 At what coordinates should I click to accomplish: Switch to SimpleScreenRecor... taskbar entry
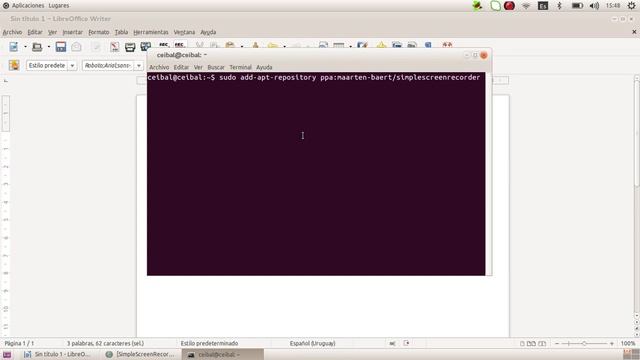[140, 354]
